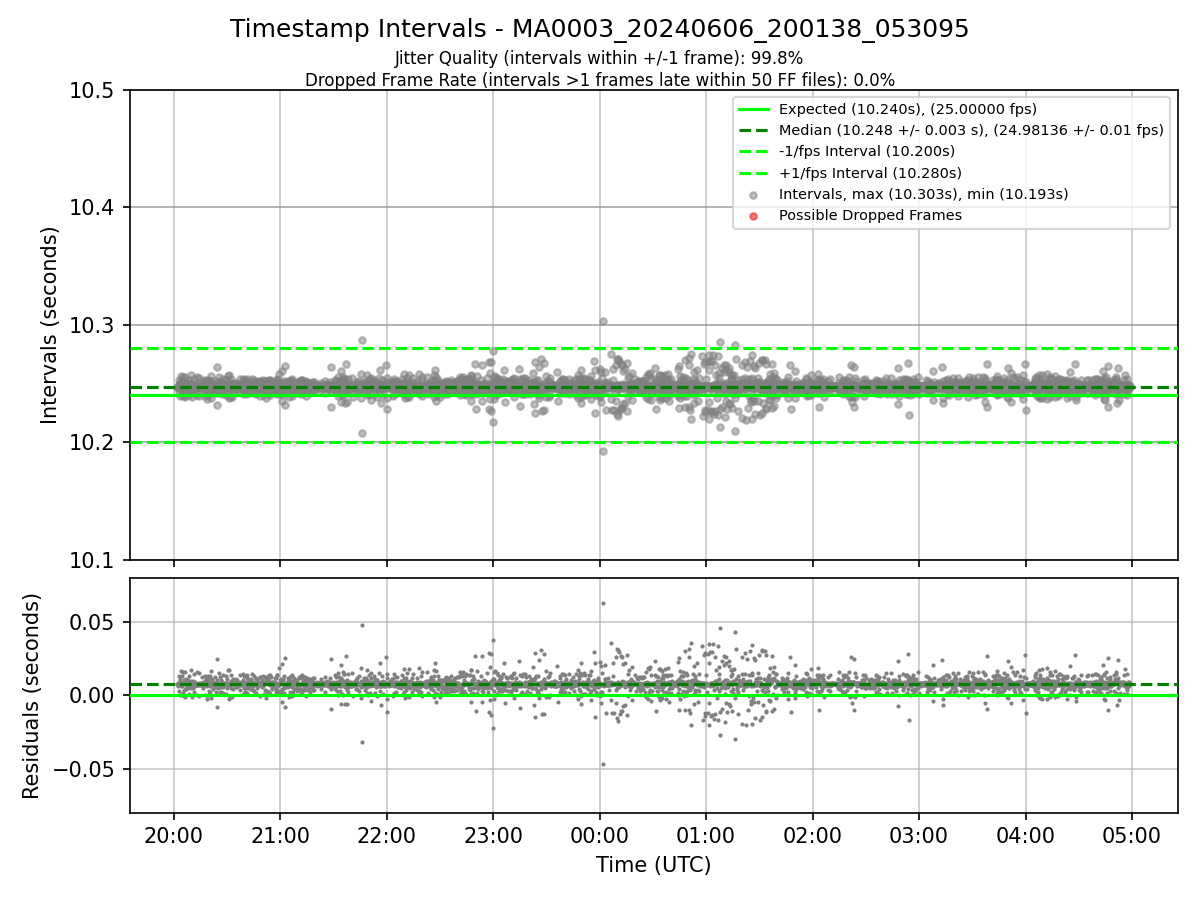The image size is (1200, 900).
Task: Click the red Possible Dropped Frames marker
Action: [754, 215]
